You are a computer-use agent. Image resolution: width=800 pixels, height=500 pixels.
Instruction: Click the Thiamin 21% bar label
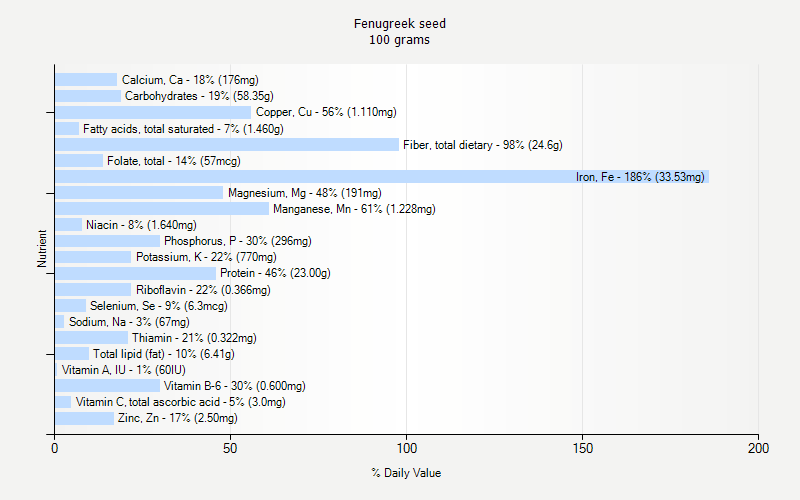[194, 338]
